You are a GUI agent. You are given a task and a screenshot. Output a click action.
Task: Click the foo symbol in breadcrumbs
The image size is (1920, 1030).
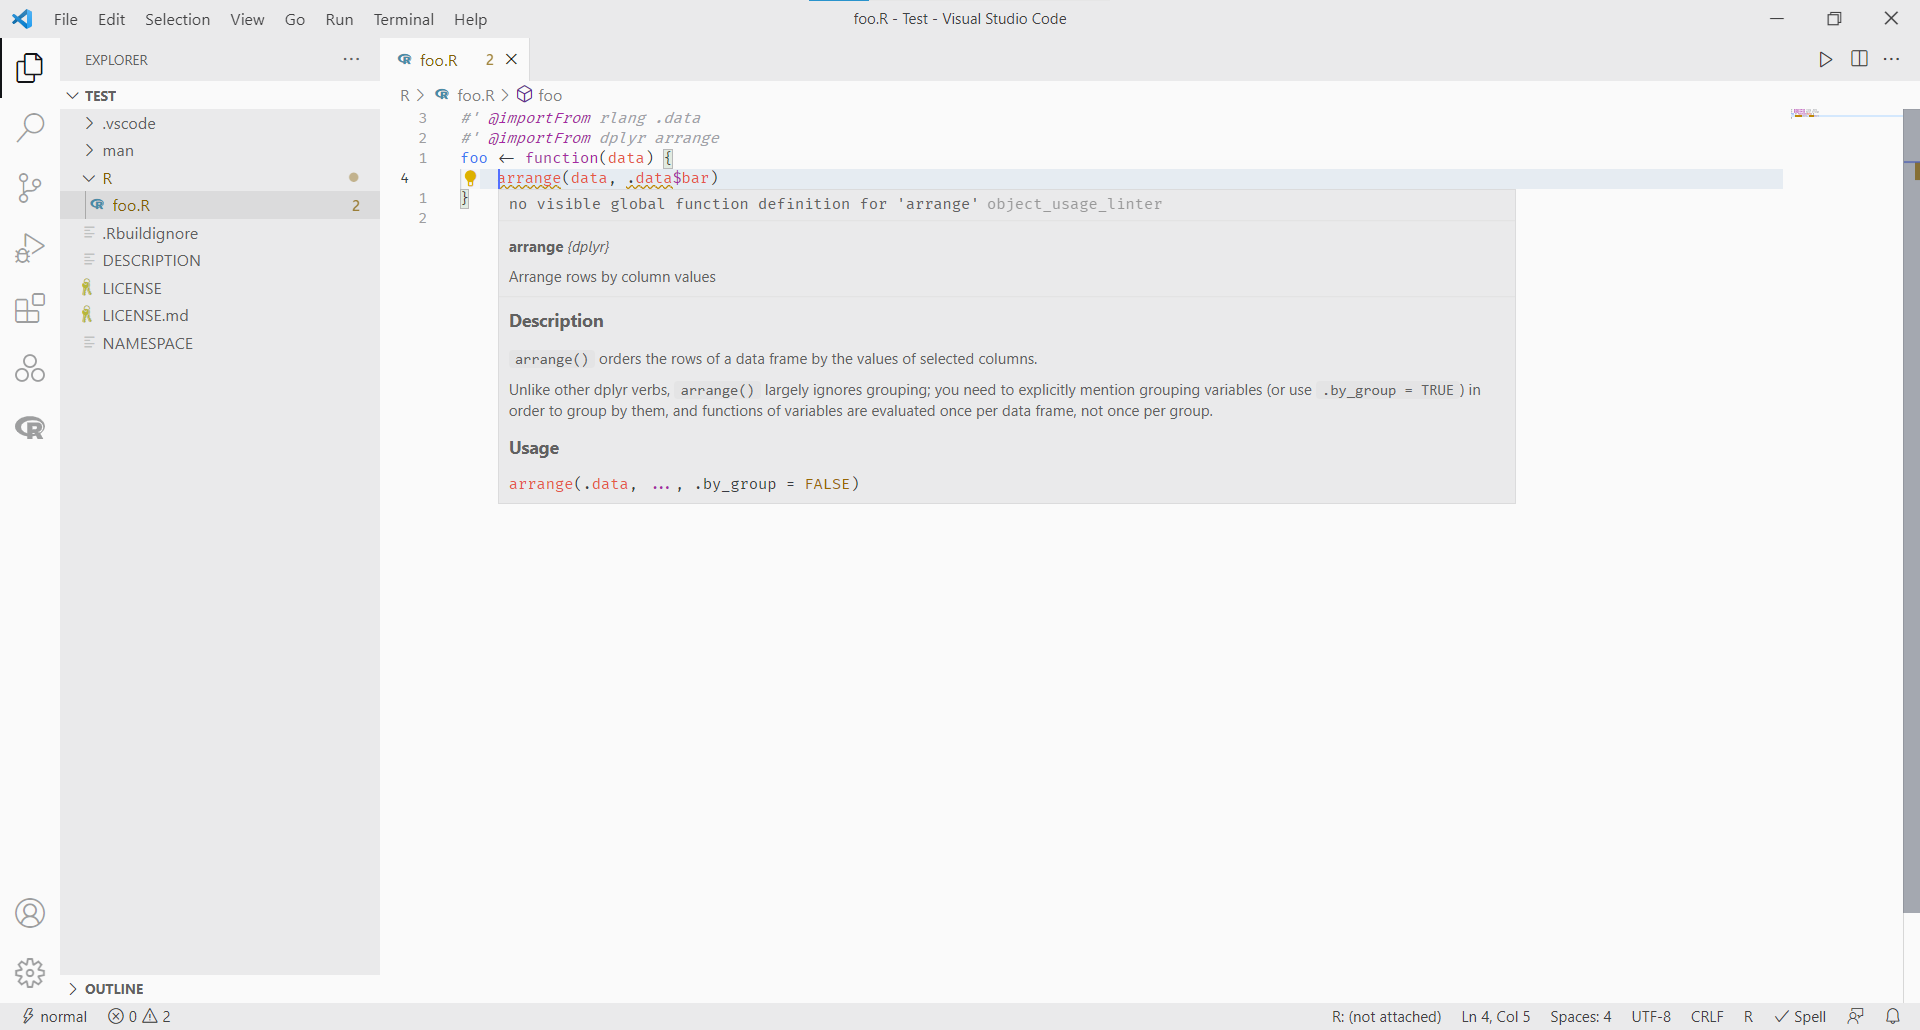[540, 95]
